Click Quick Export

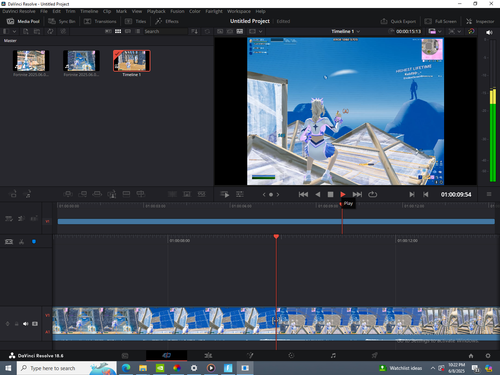point(398,21)
